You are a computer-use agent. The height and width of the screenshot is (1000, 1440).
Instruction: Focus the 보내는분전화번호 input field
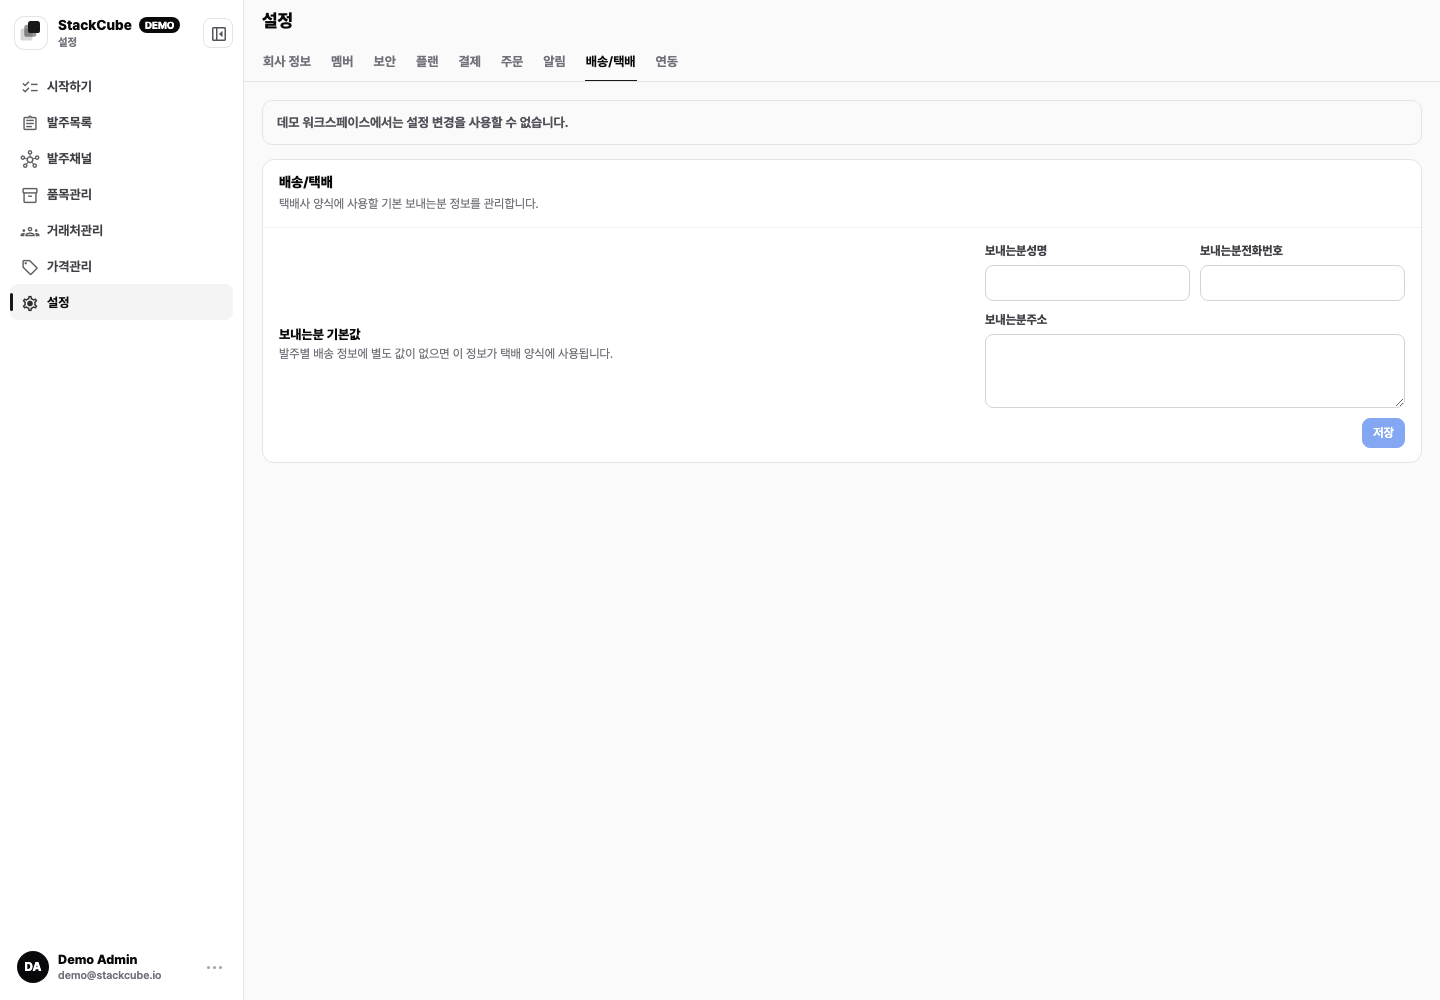tap(1302, 283)
